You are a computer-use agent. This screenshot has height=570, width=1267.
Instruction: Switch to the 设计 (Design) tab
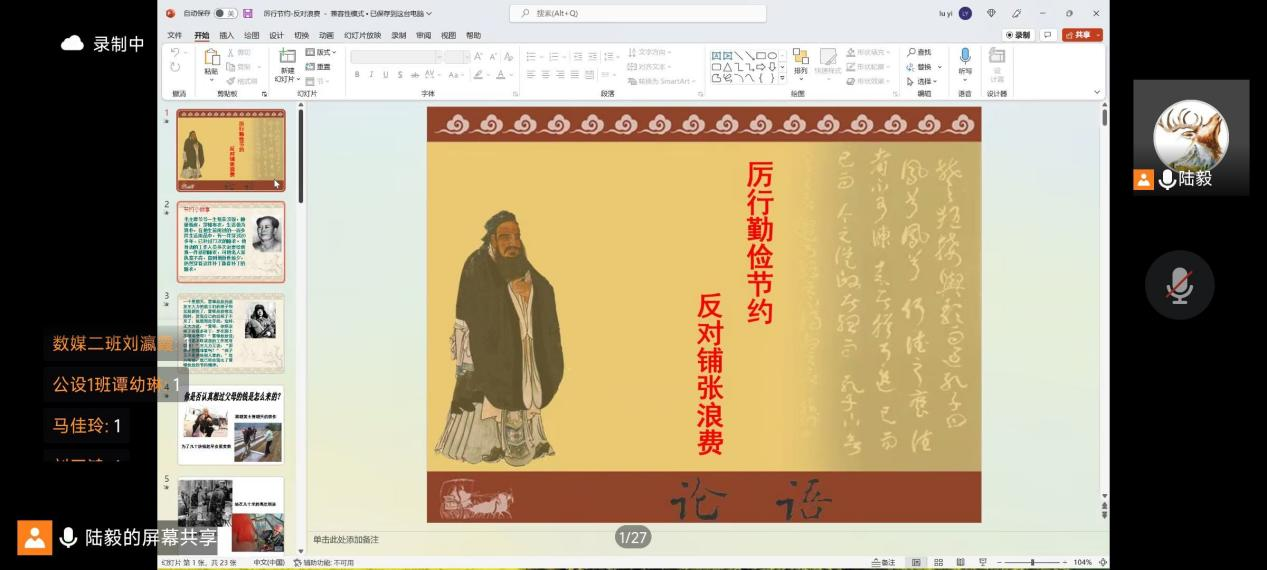276,35
